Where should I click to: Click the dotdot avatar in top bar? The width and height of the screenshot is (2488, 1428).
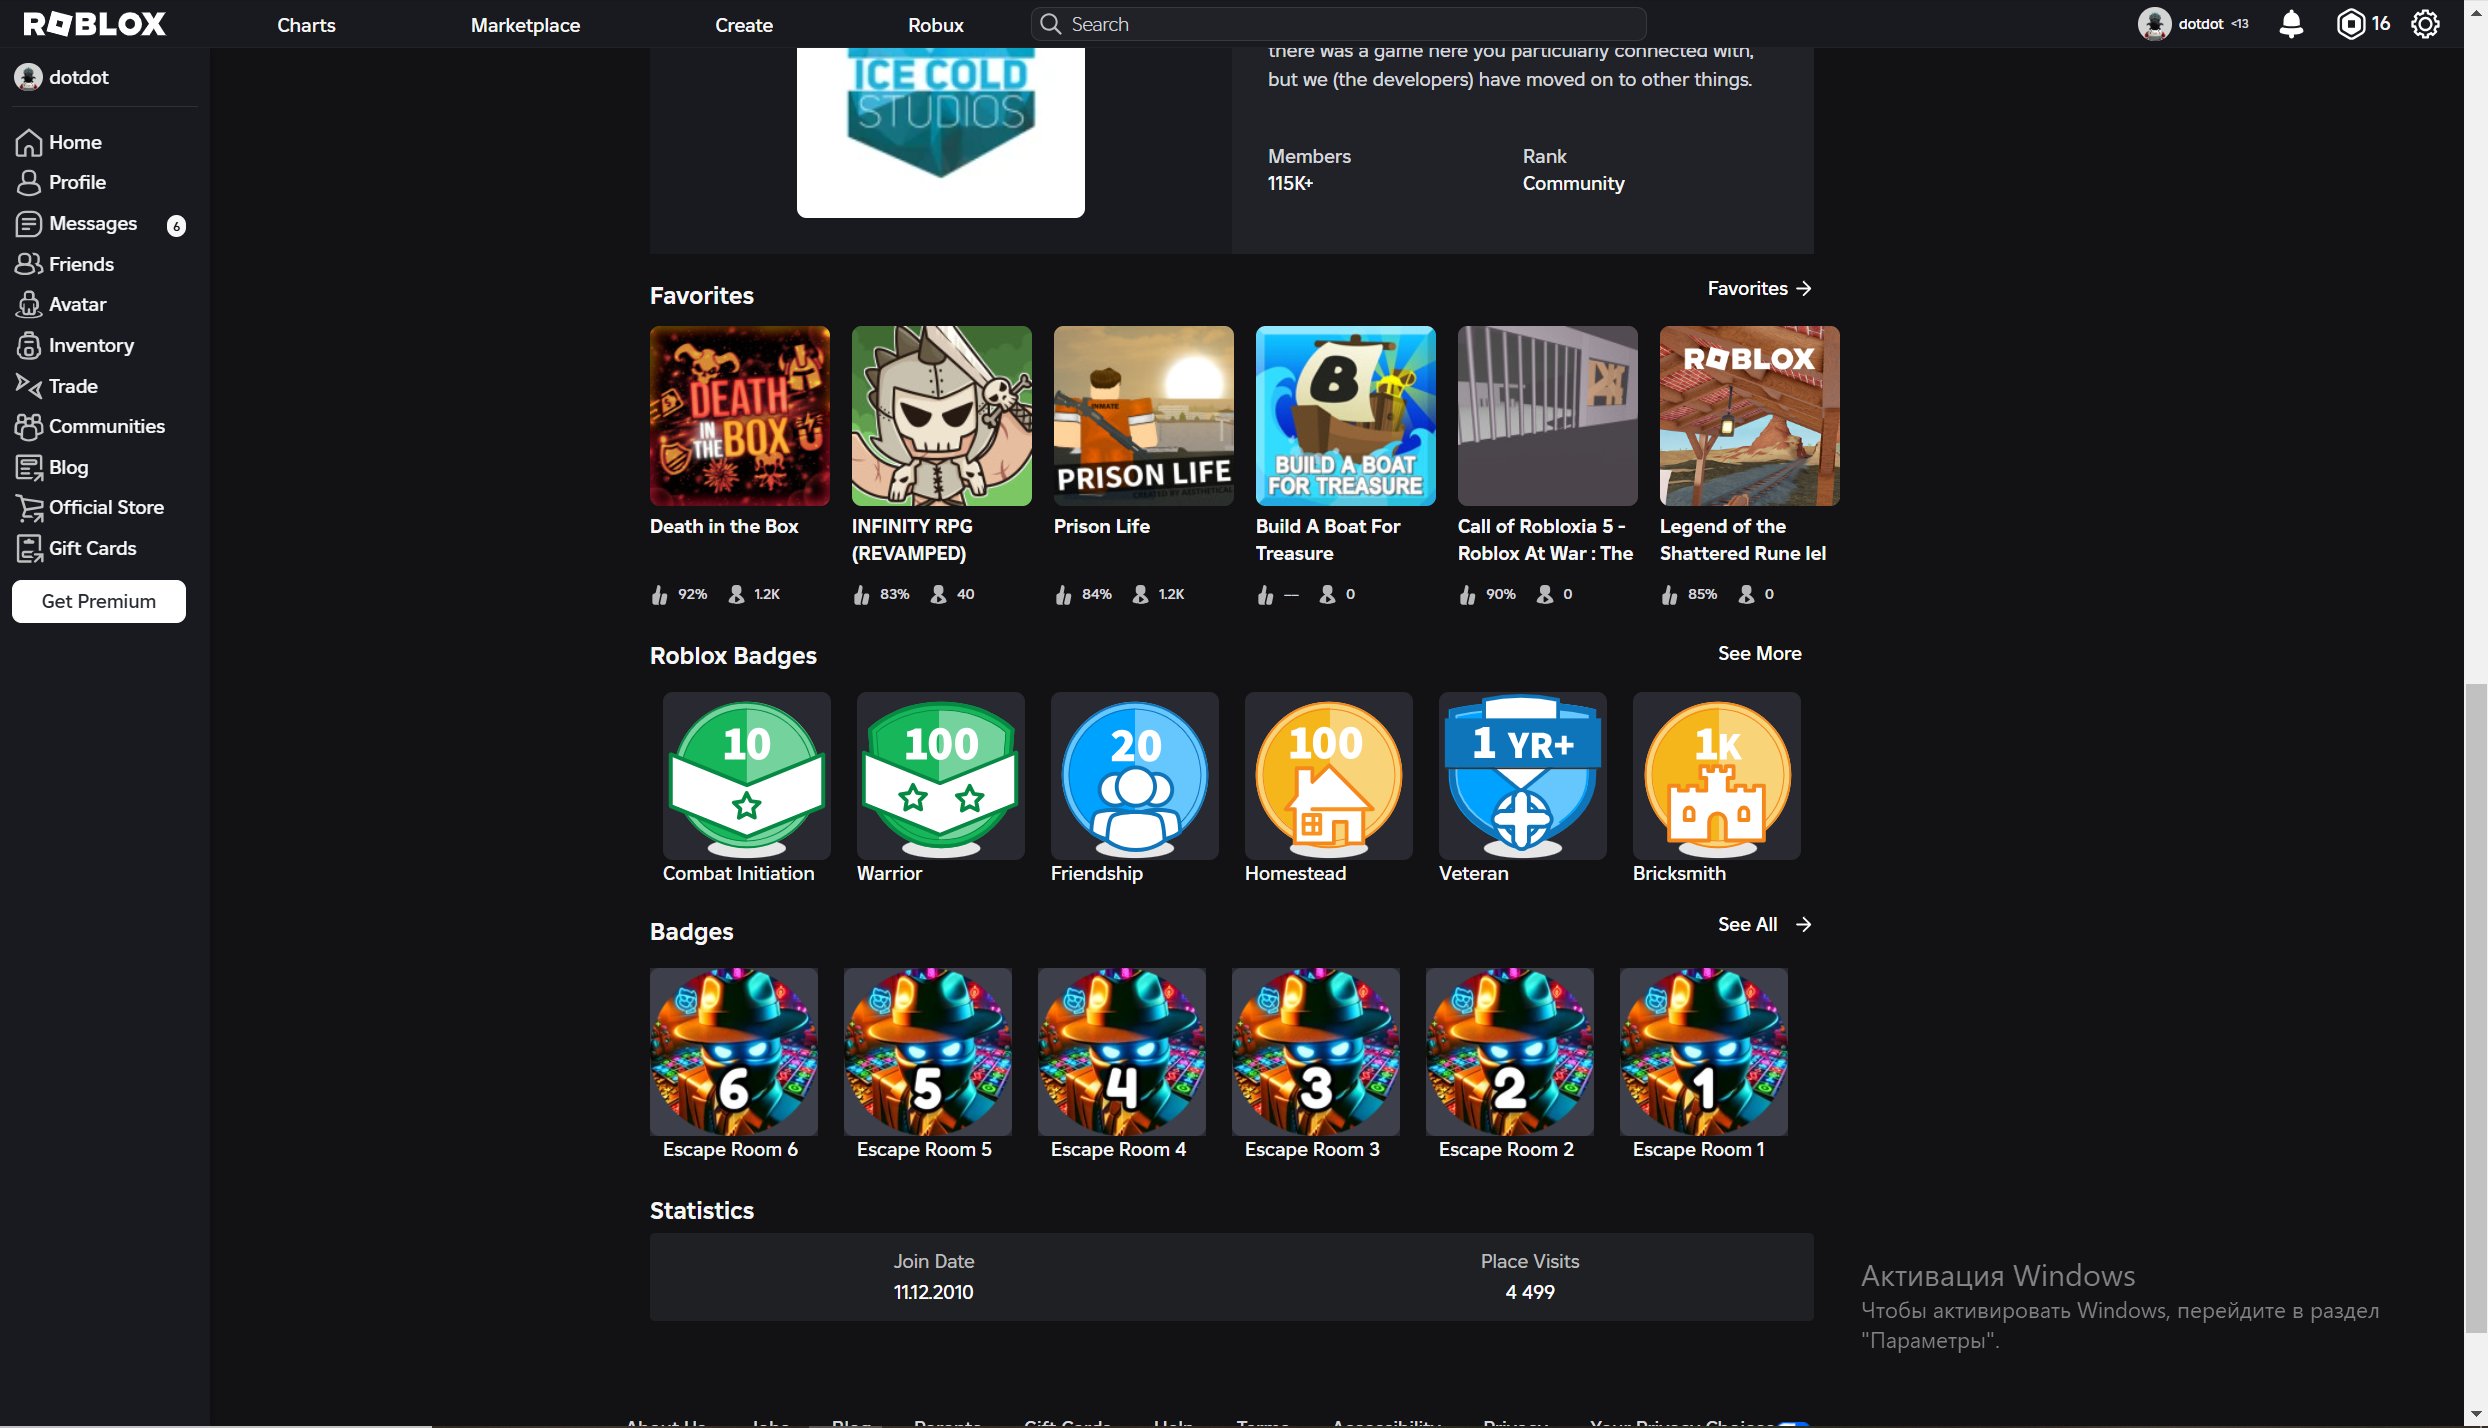tap(2154, 24)
